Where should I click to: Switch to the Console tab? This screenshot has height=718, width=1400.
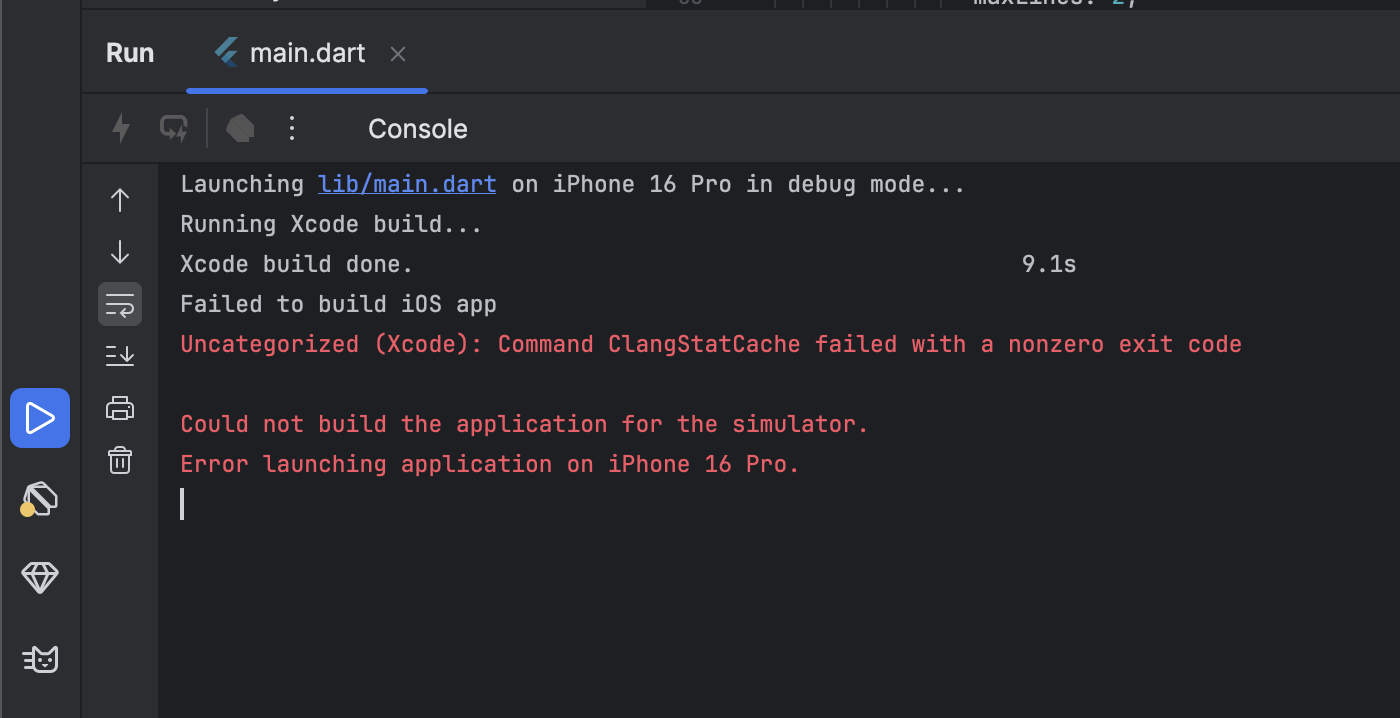coord(418,129)
